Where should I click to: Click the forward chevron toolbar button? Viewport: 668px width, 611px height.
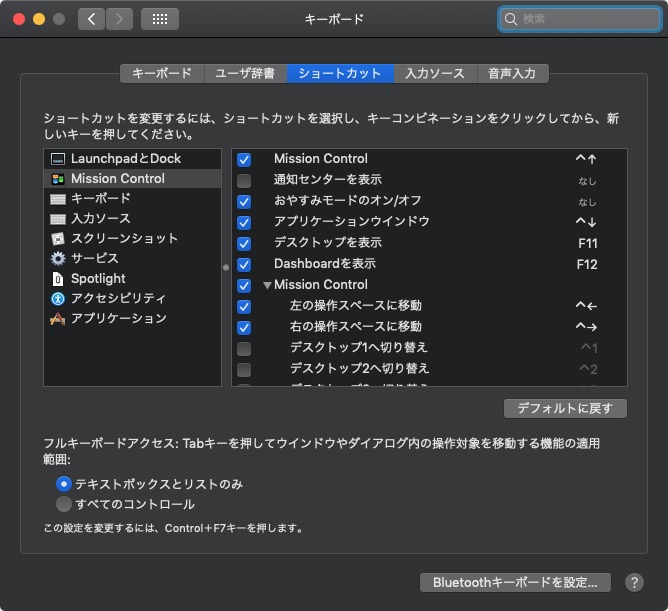point(119,19)
